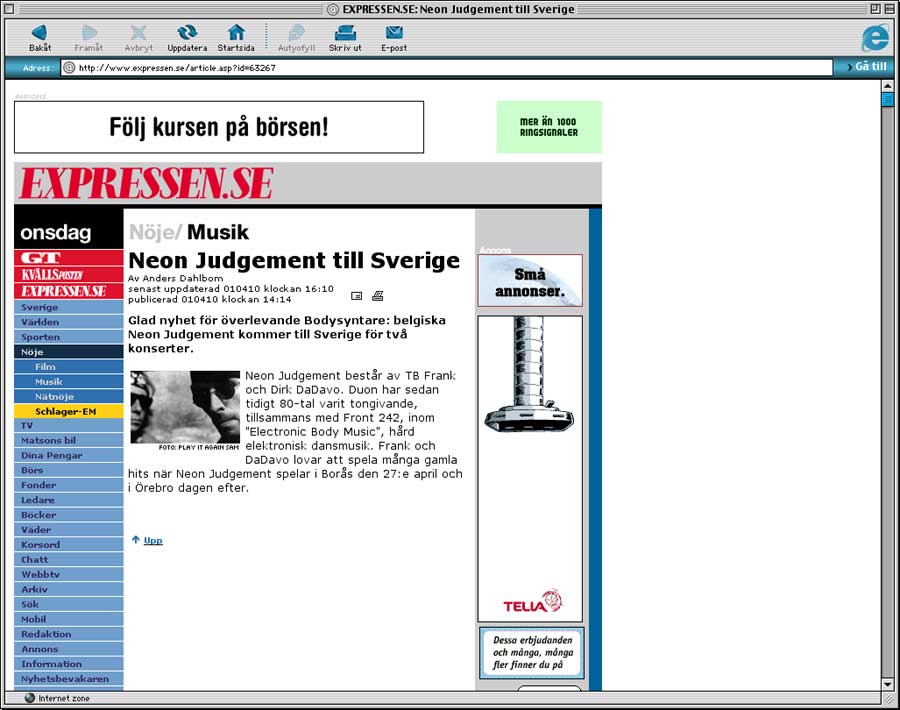Open the Dina Pengar section
The image size is (900, 710).
(x=69, y=455)
